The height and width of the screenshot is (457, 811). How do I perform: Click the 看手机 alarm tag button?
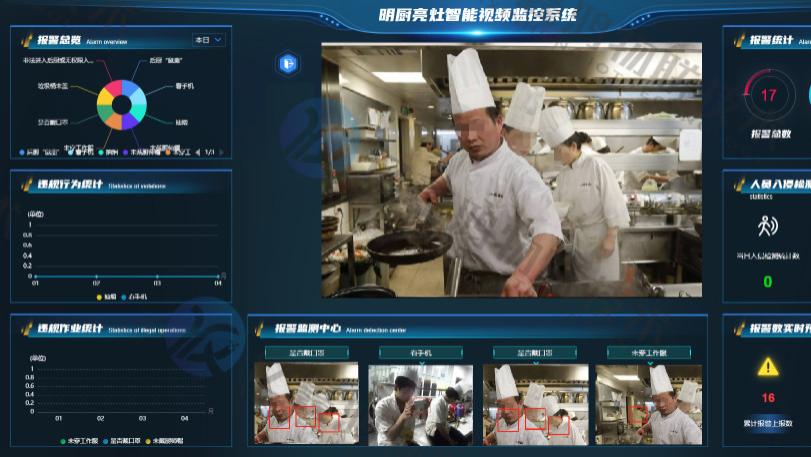(420, 353)
